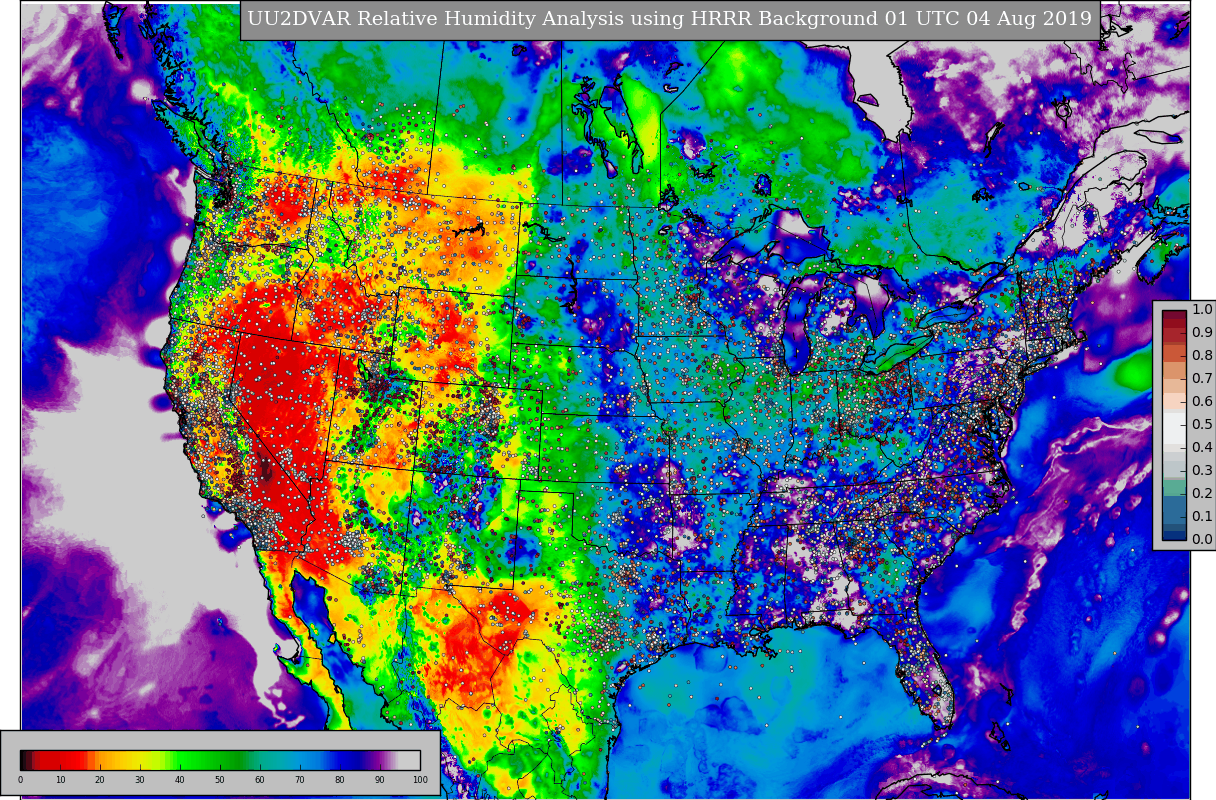
Task: Click the UU2DVAR Relative Humidity Analysis title
Action: pos(669,19)
